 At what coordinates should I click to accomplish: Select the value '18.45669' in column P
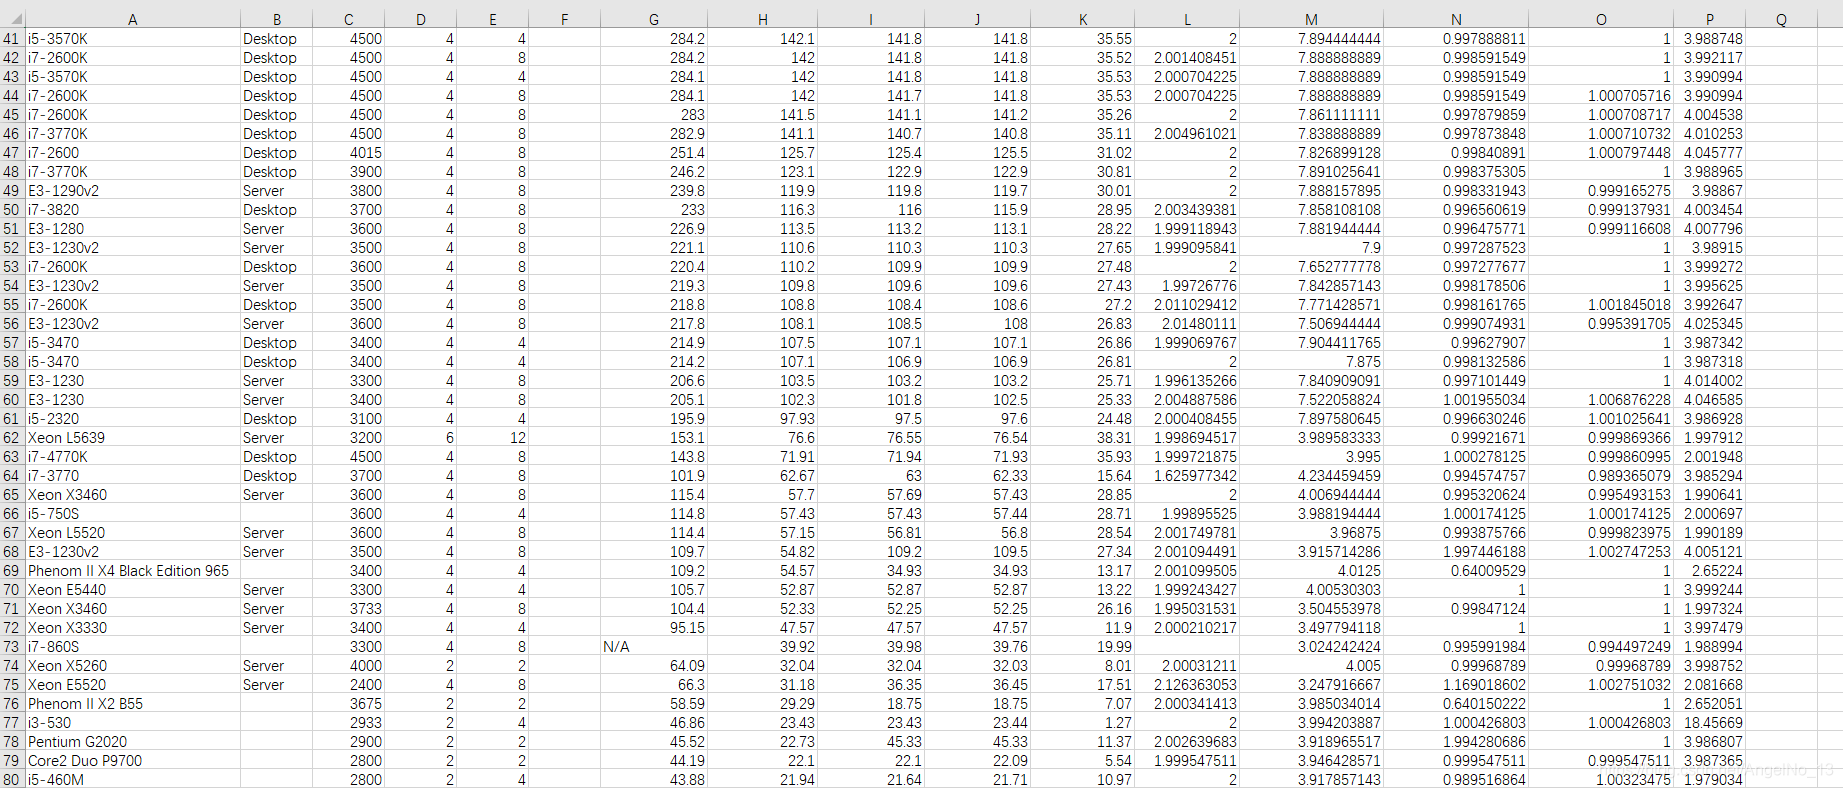pyautogui.click(x=1709, y=723)
